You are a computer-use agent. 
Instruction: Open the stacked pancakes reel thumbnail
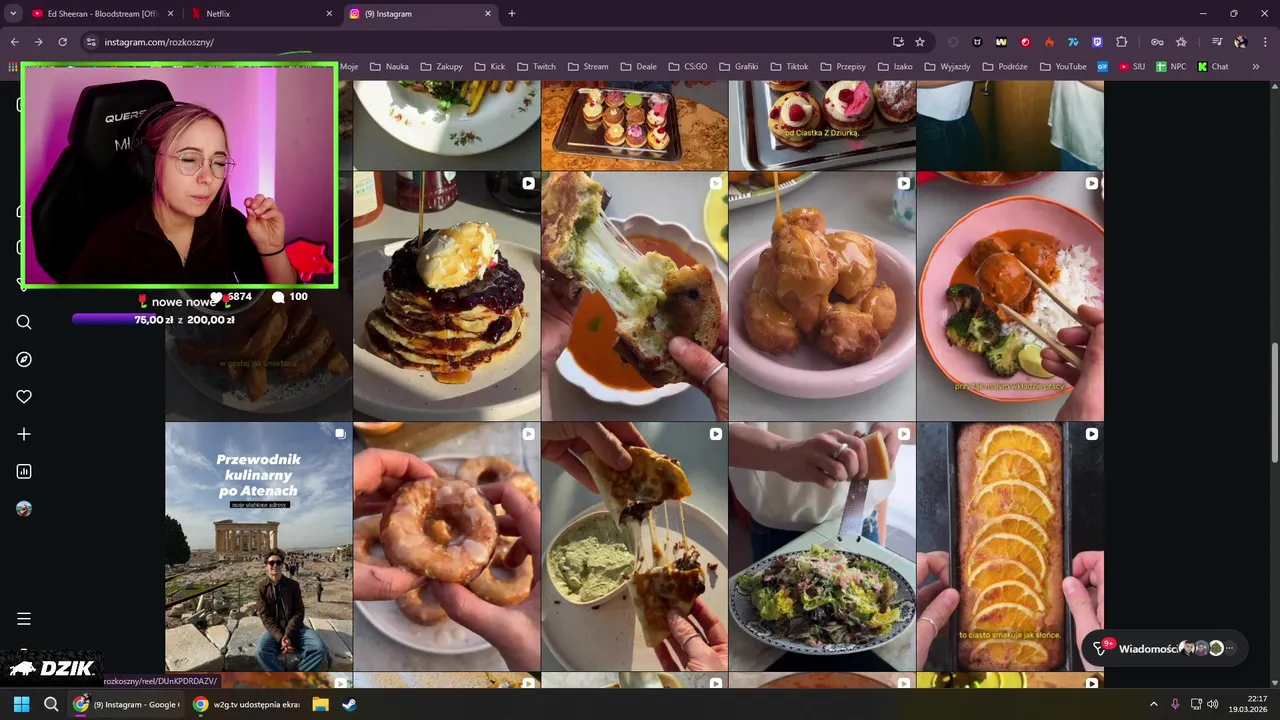click(x=447, y=296)
